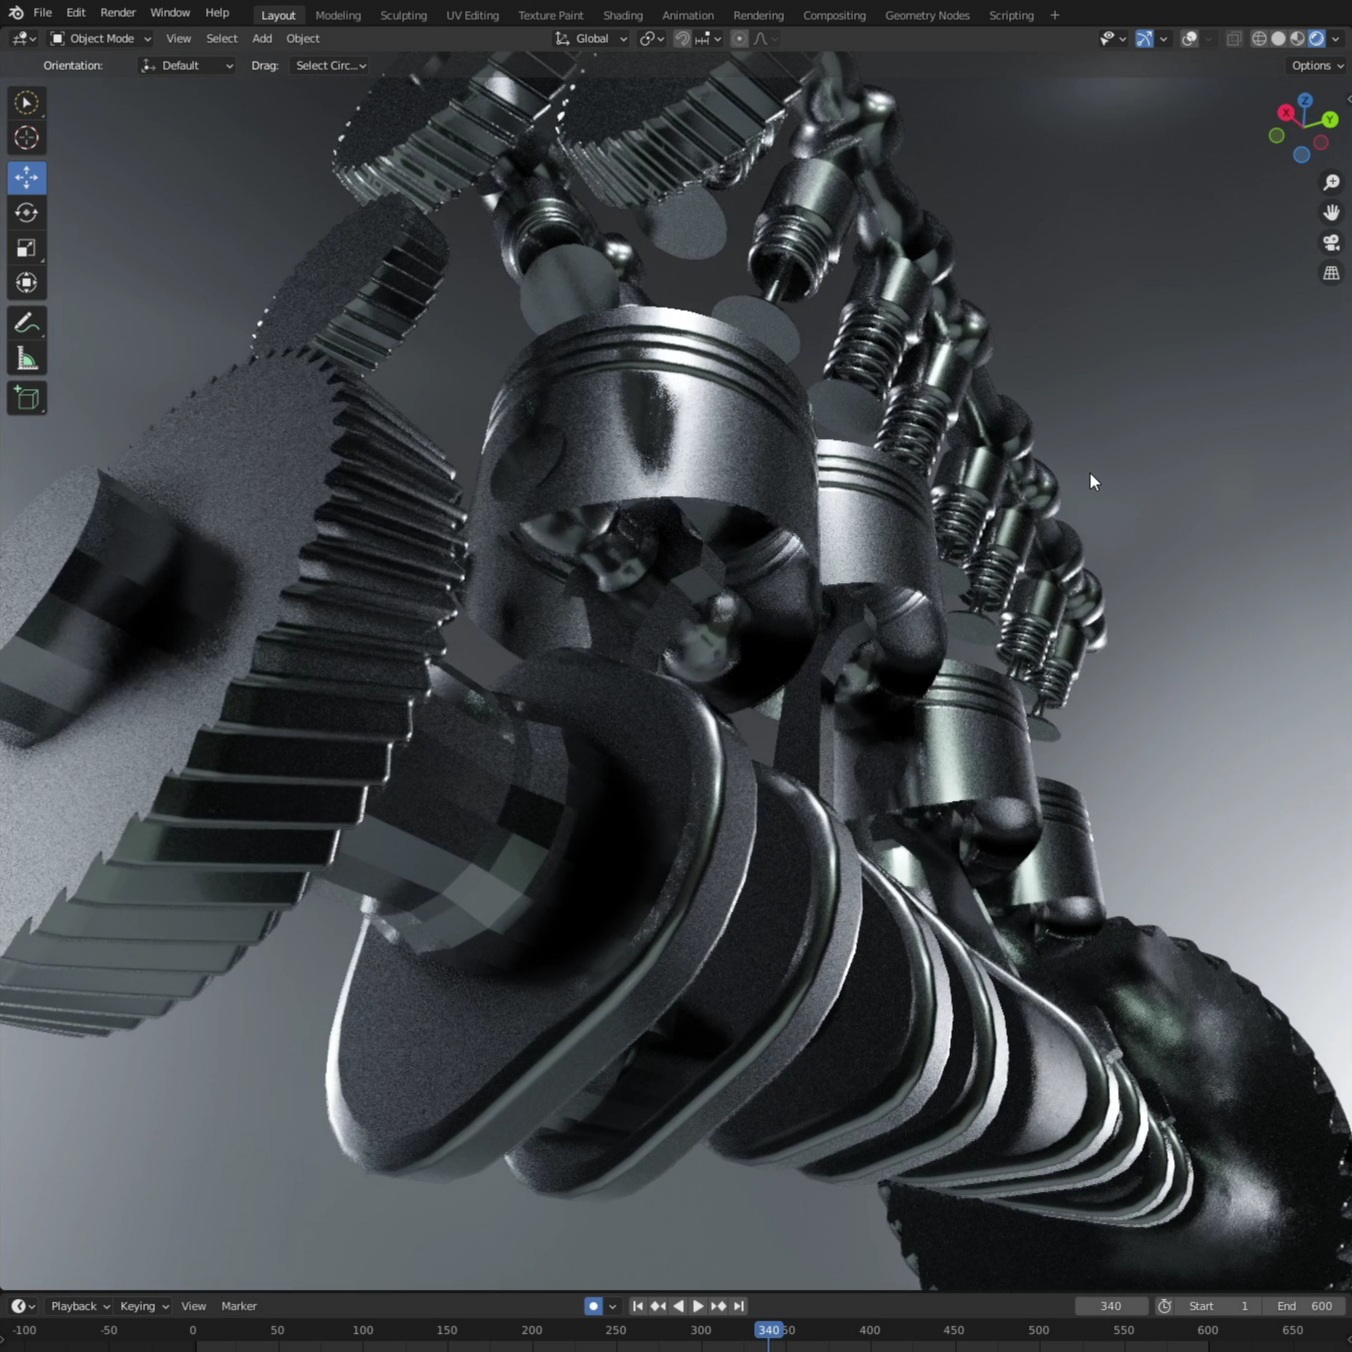This screenshot has width=1352, height=1352.
Task: Open Drag Select Circle dropdown
Action: (330, 65)
